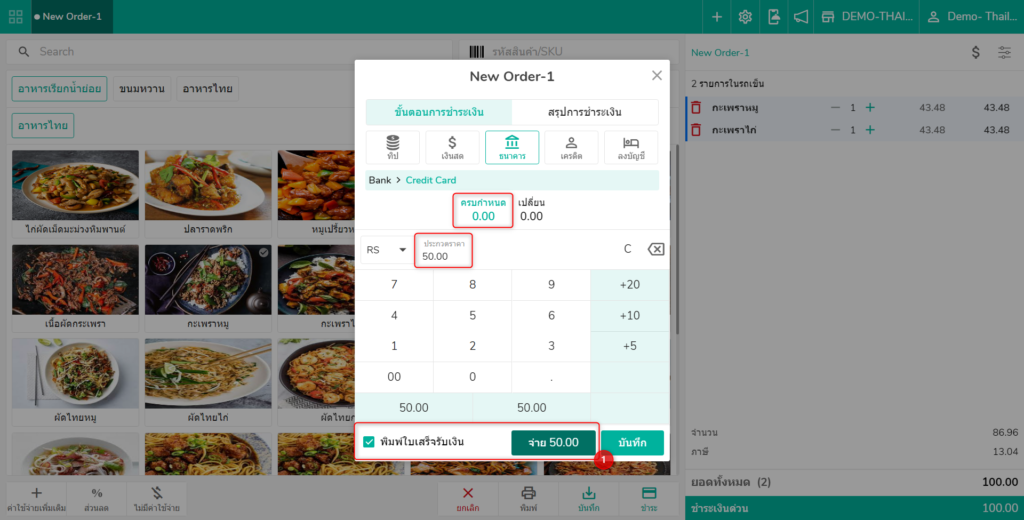
Task: Switch to สรุปการชำระเงิน tab
Action: pos(584,112)
